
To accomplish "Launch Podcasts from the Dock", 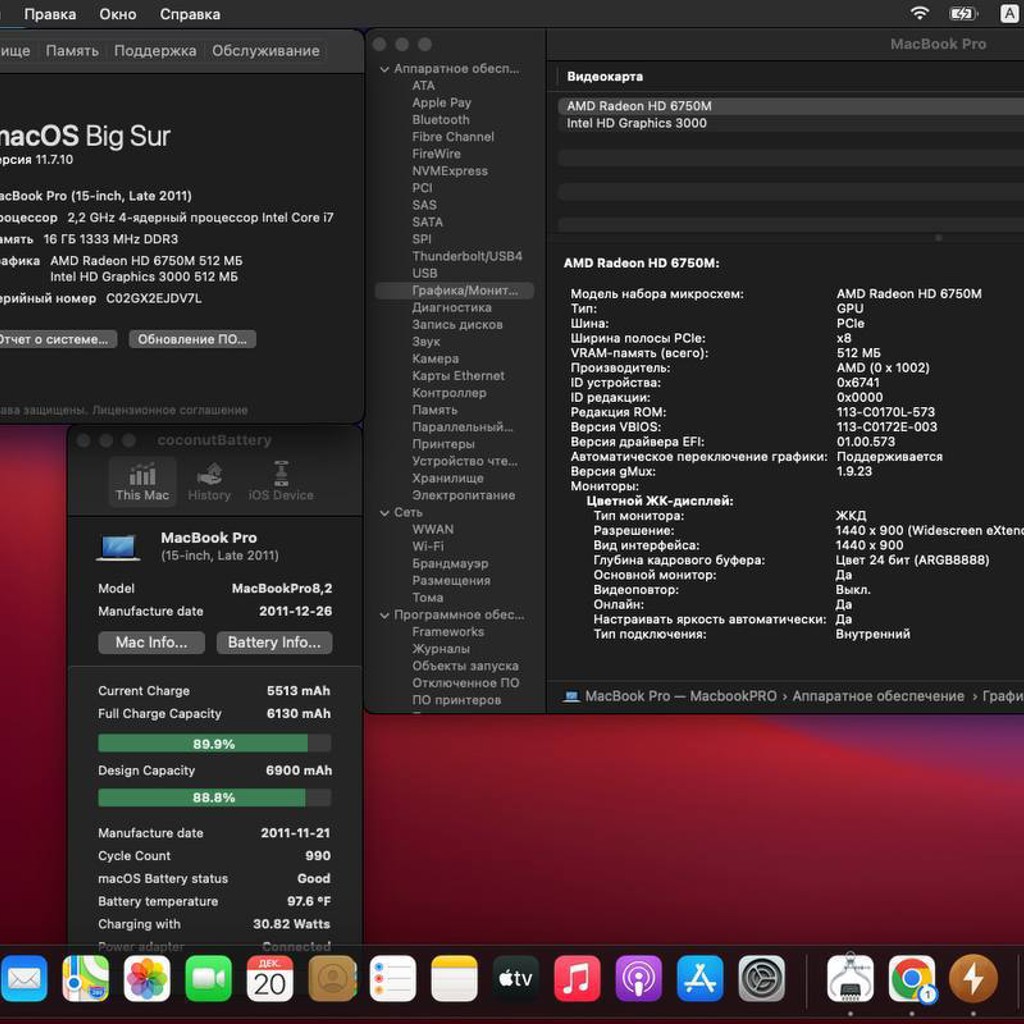I will point(638,978).
